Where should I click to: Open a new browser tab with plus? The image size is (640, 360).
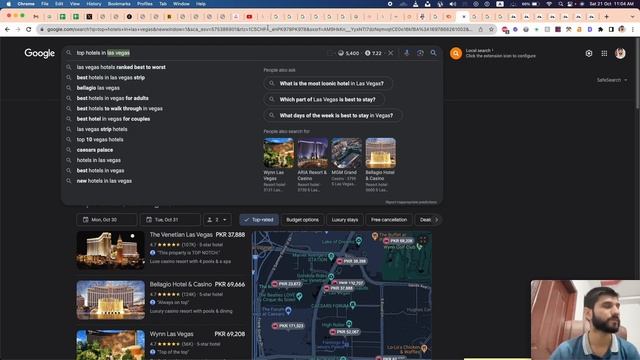coord(607,17)
